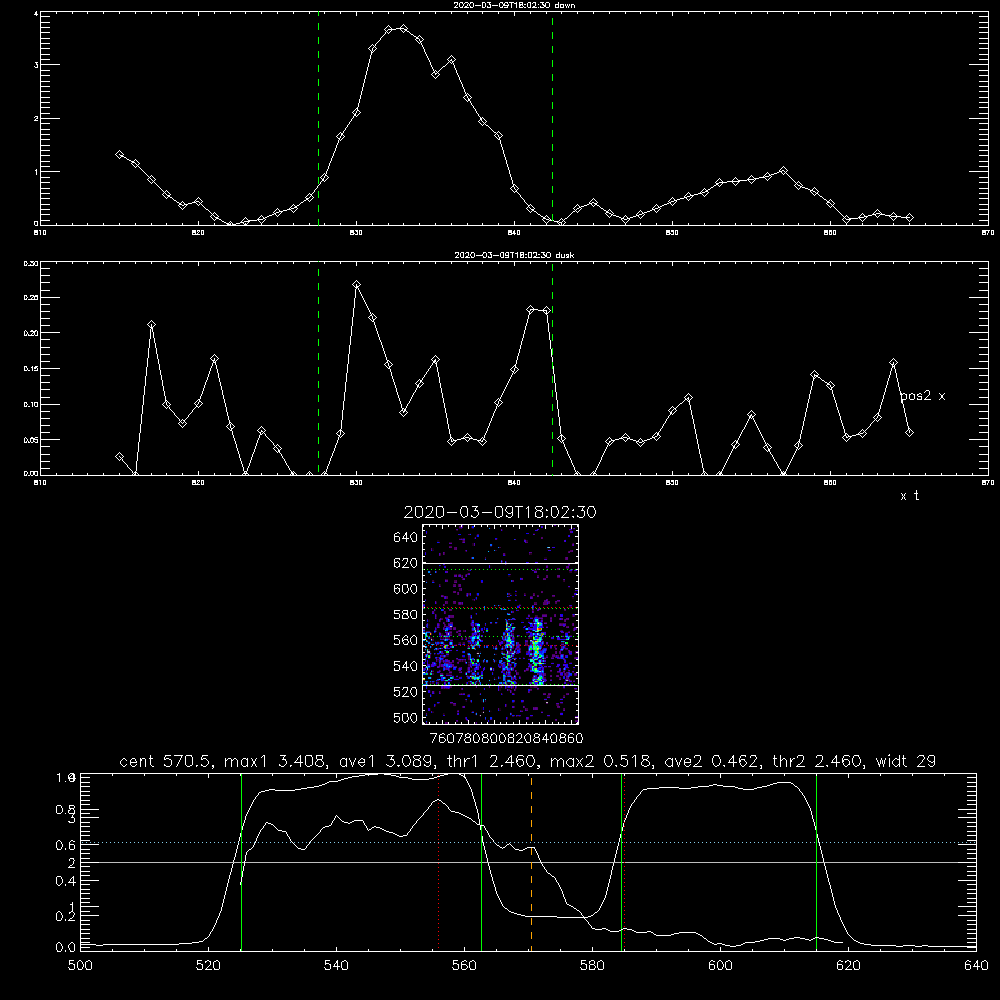The image size is (1000, 1000).
Task: Click the 'max2 0.518' value
Action: pyautogui.click(x=601, y=761)
